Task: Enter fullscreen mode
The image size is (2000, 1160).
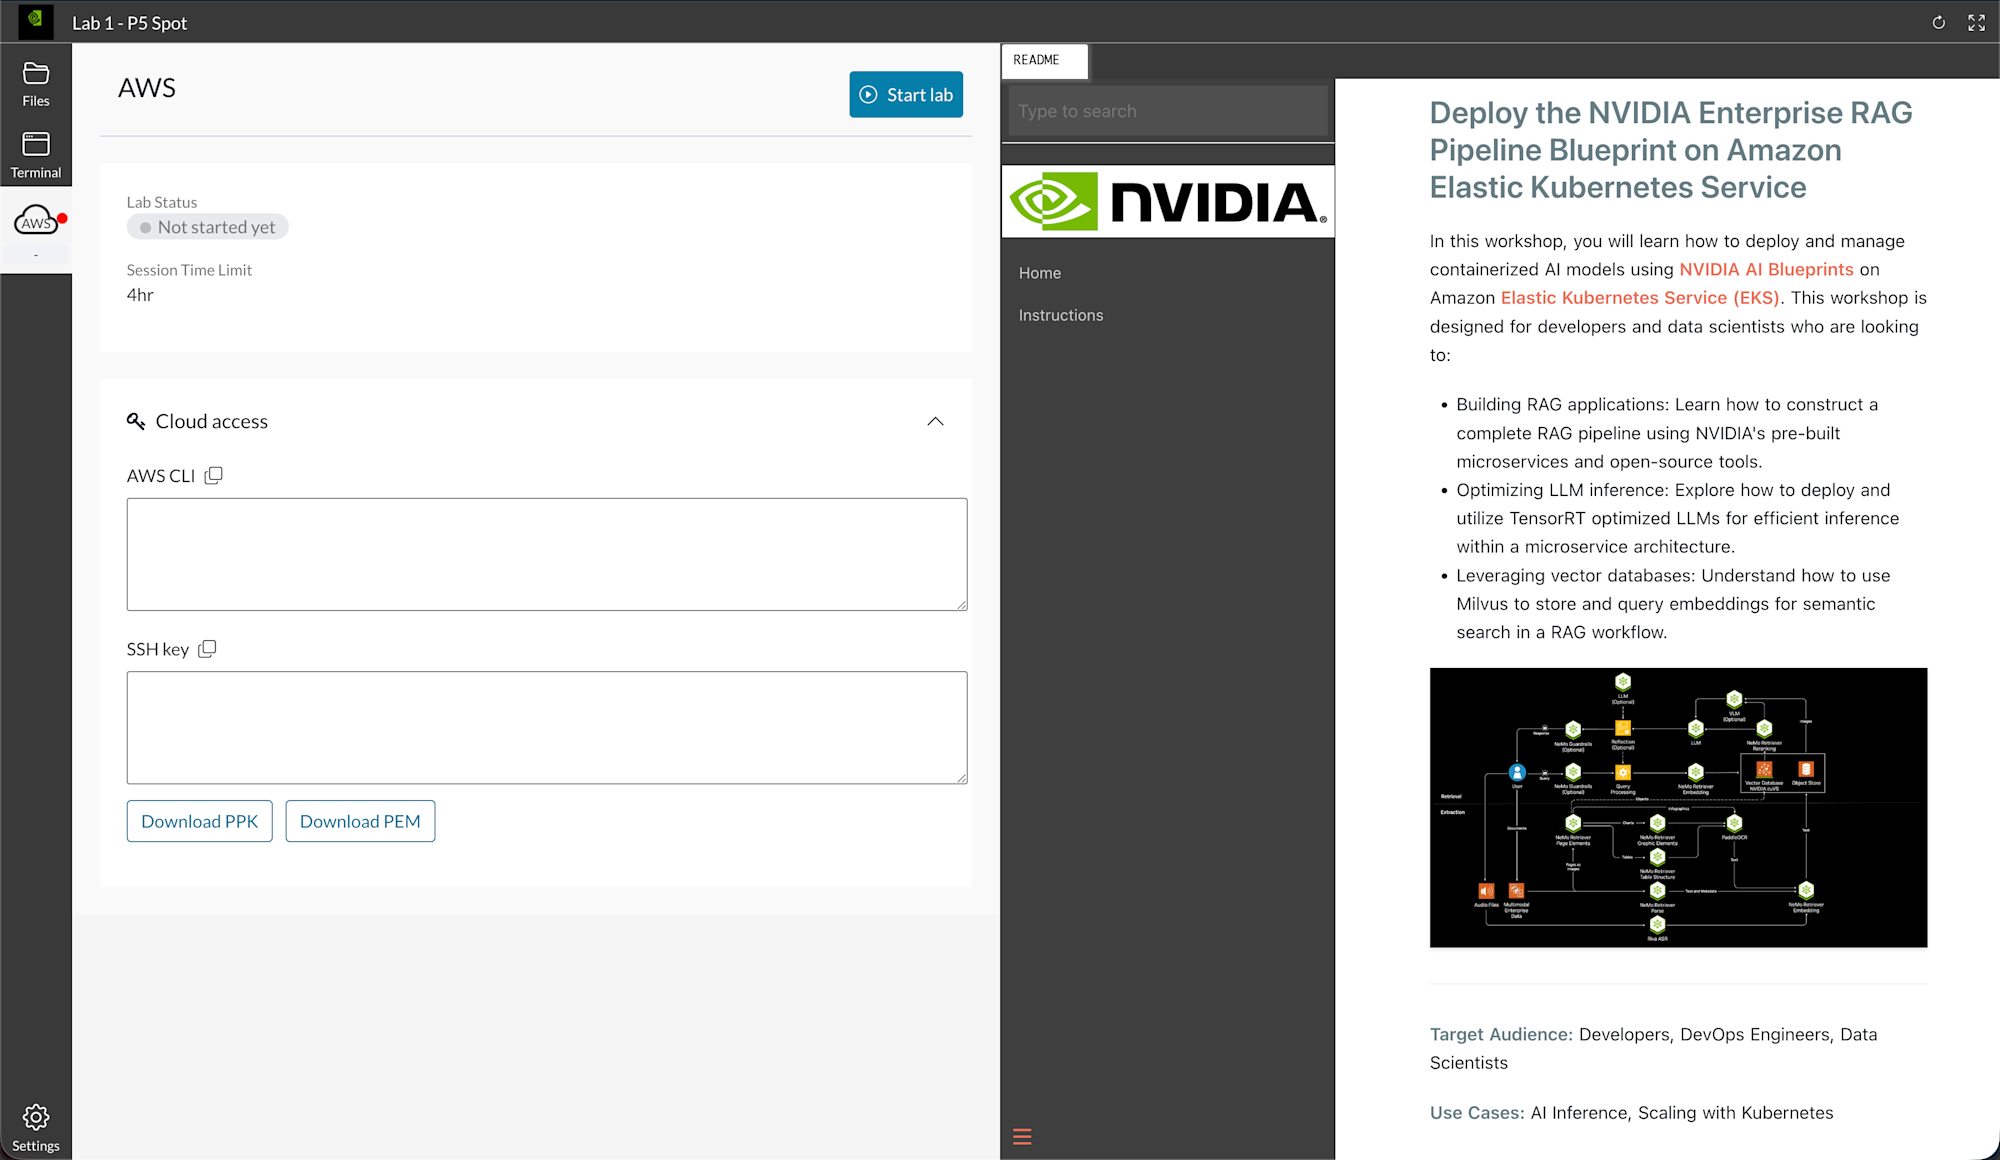Action: click(1977, 22)
